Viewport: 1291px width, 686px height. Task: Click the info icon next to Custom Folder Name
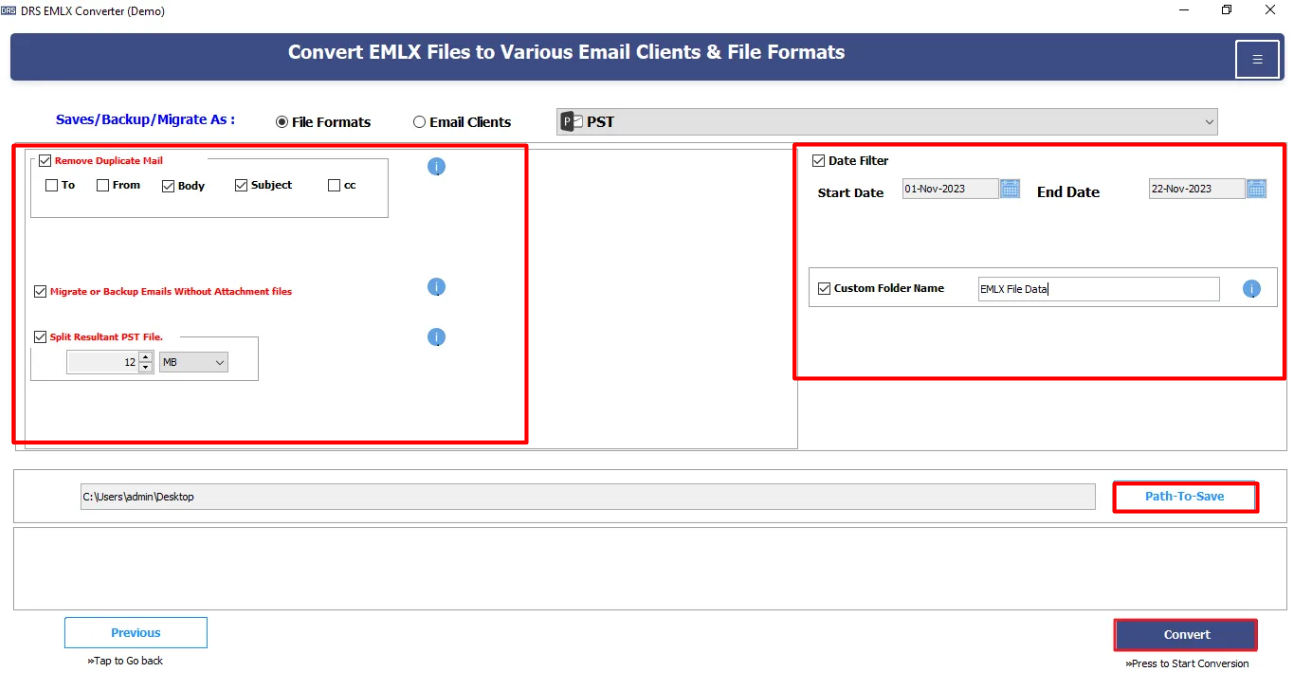(1251, 289)
